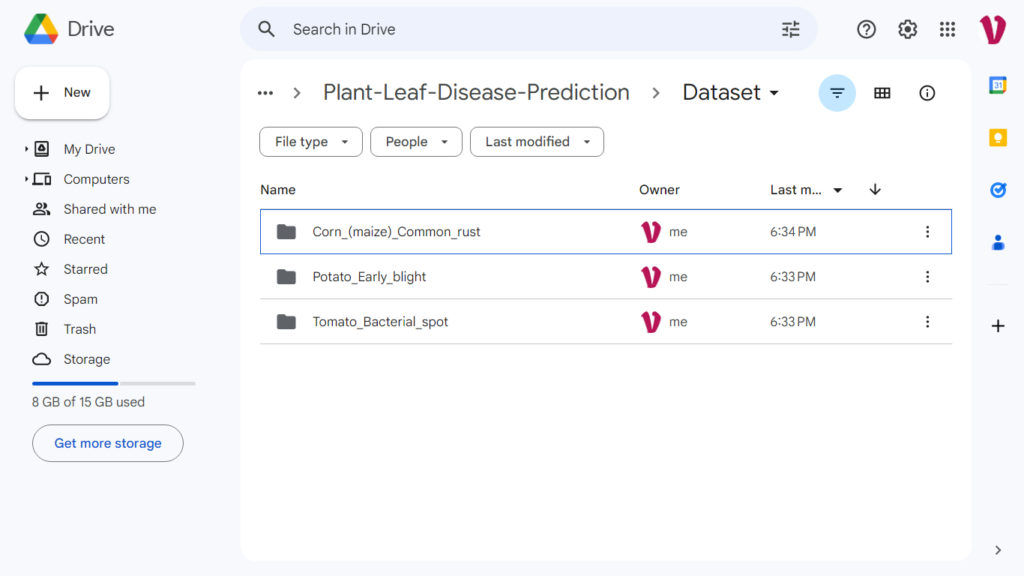Click 6:34 PM modified time
The width and height of the screenshot is (1024, 576).
click(x=793, y=232)
